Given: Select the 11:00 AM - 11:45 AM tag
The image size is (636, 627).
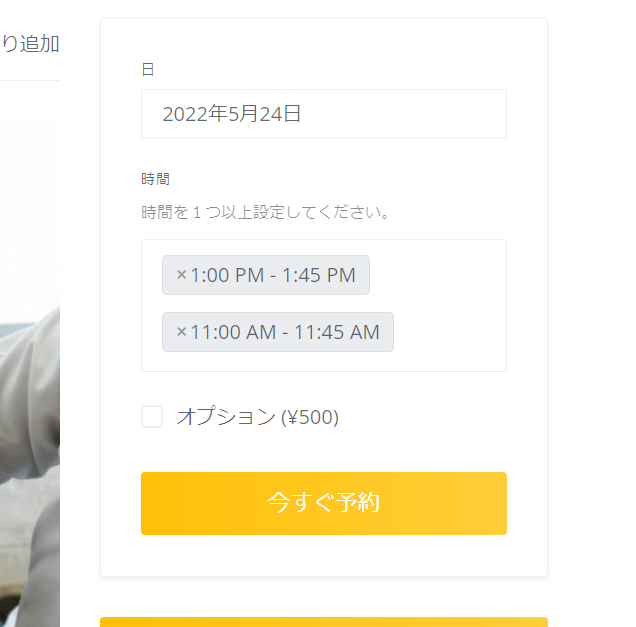Looking at the screenshot, I should 285,332.
